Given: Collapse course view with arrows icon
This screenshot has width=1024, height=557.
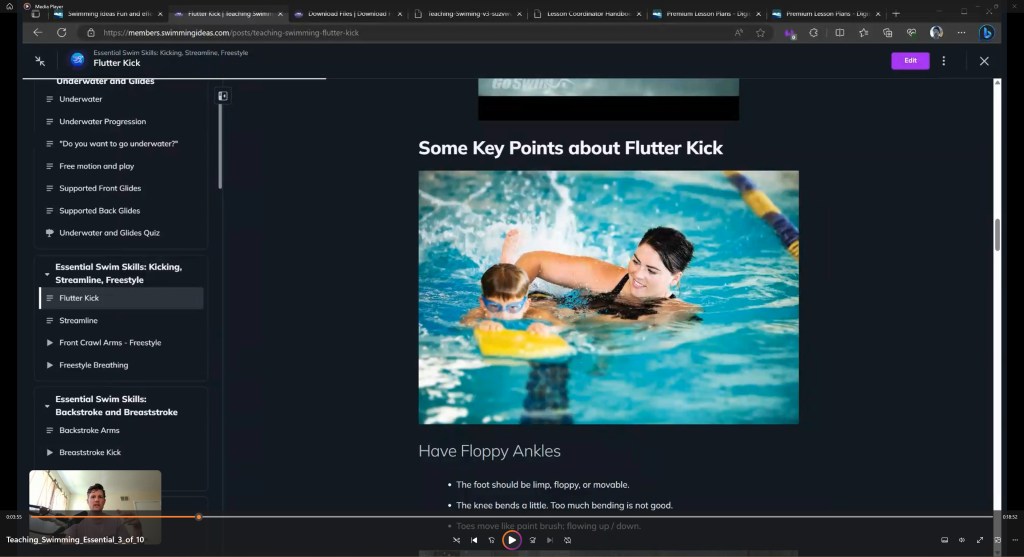Looking at the screenshot, I should (40, 61).
